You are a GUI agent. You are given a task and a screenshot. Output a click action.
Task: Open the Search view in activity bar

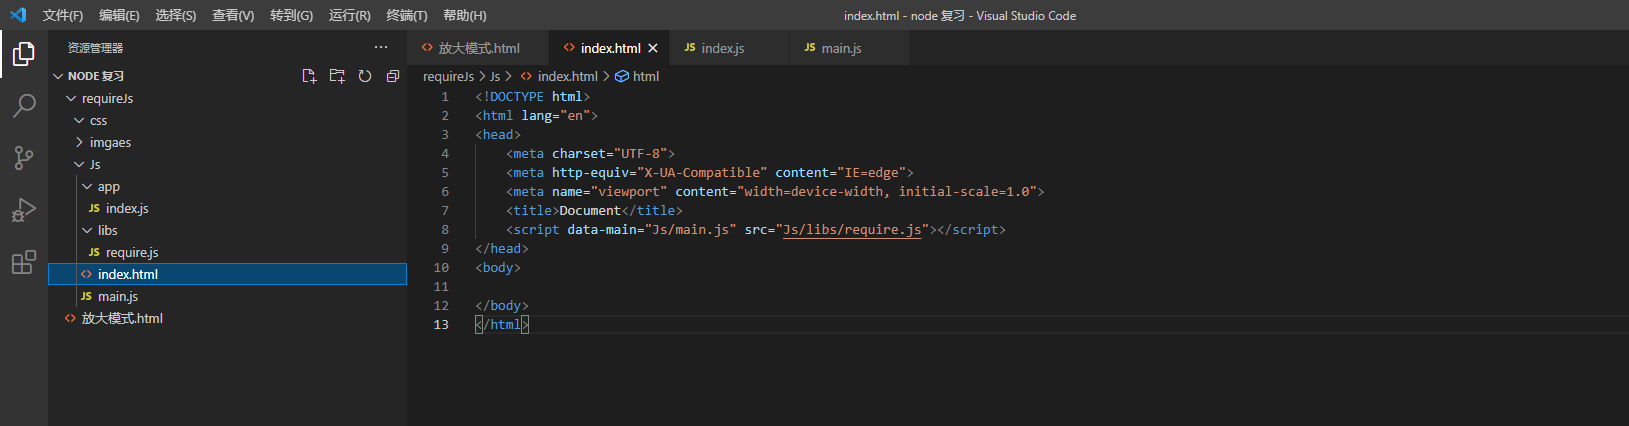(24, 106)
